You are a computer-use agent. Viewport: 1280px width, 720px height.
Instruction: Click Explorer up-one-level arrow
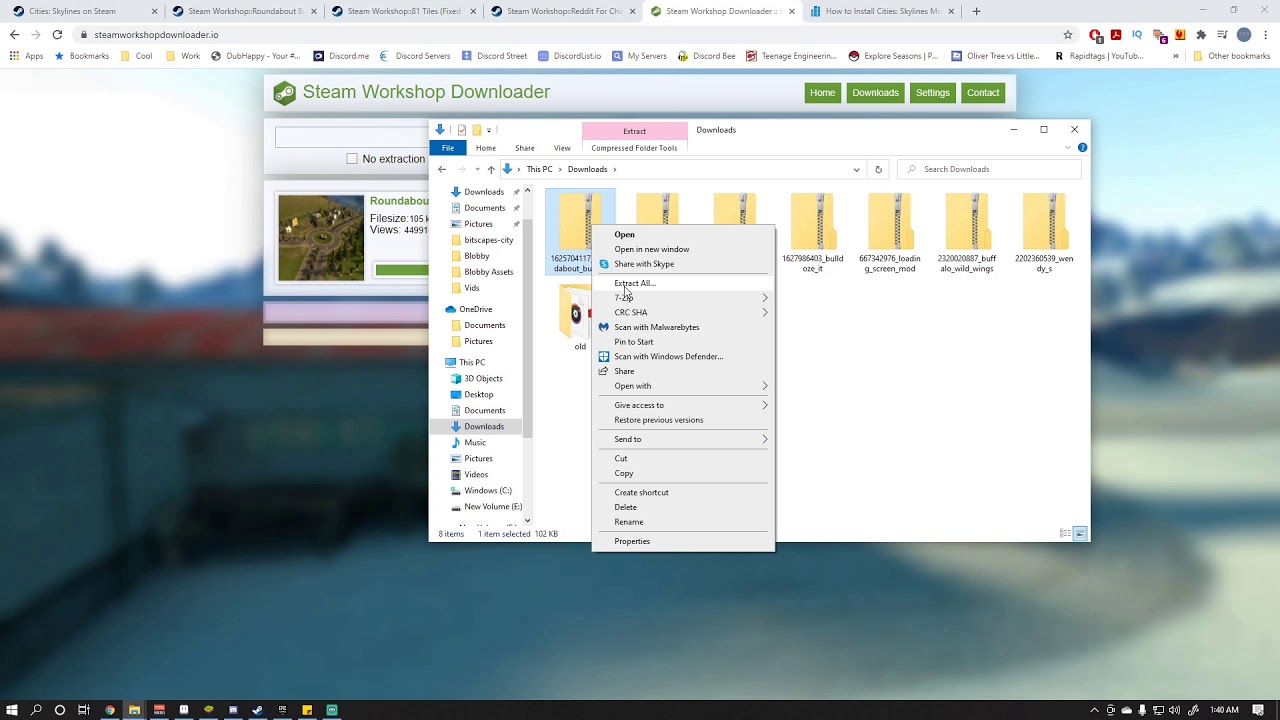click(x=490, y=169)
